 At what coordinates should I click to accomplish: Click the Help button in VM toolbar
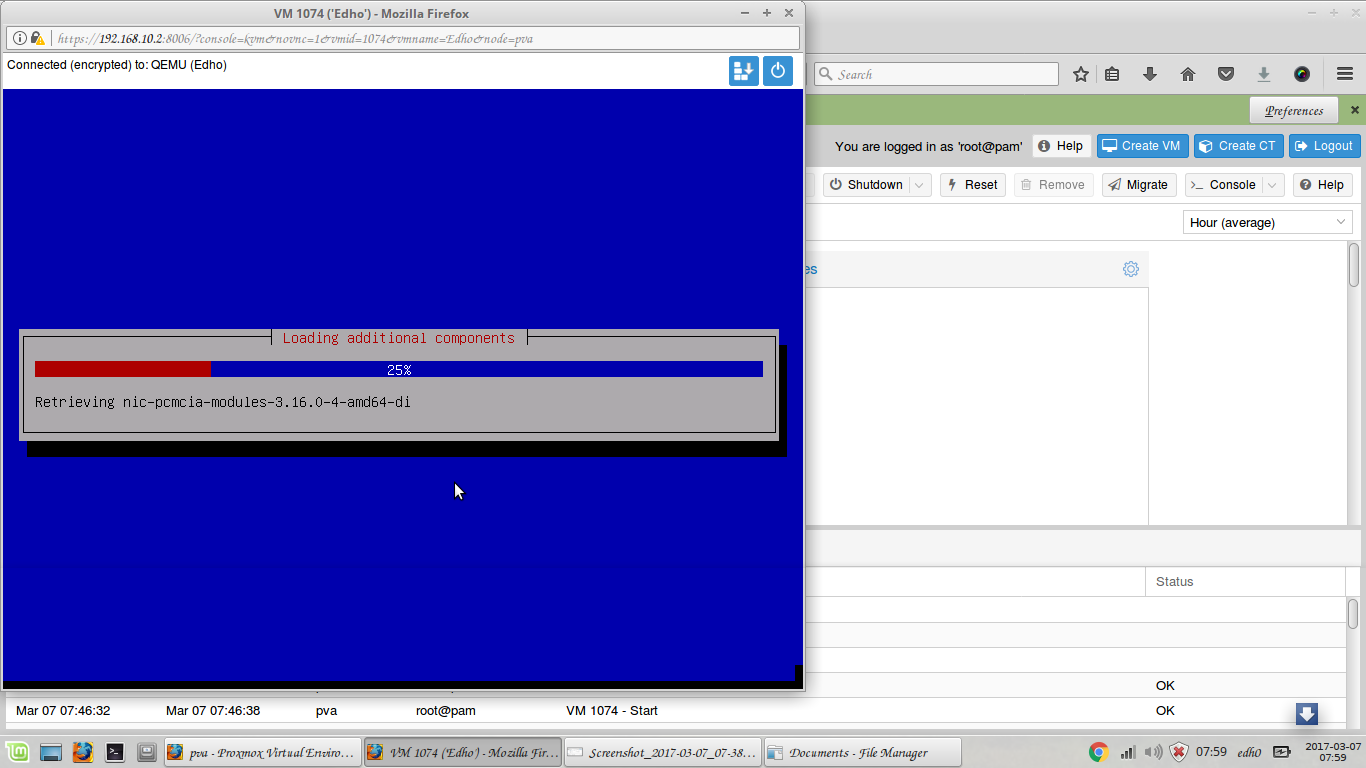pos(1322,185)
